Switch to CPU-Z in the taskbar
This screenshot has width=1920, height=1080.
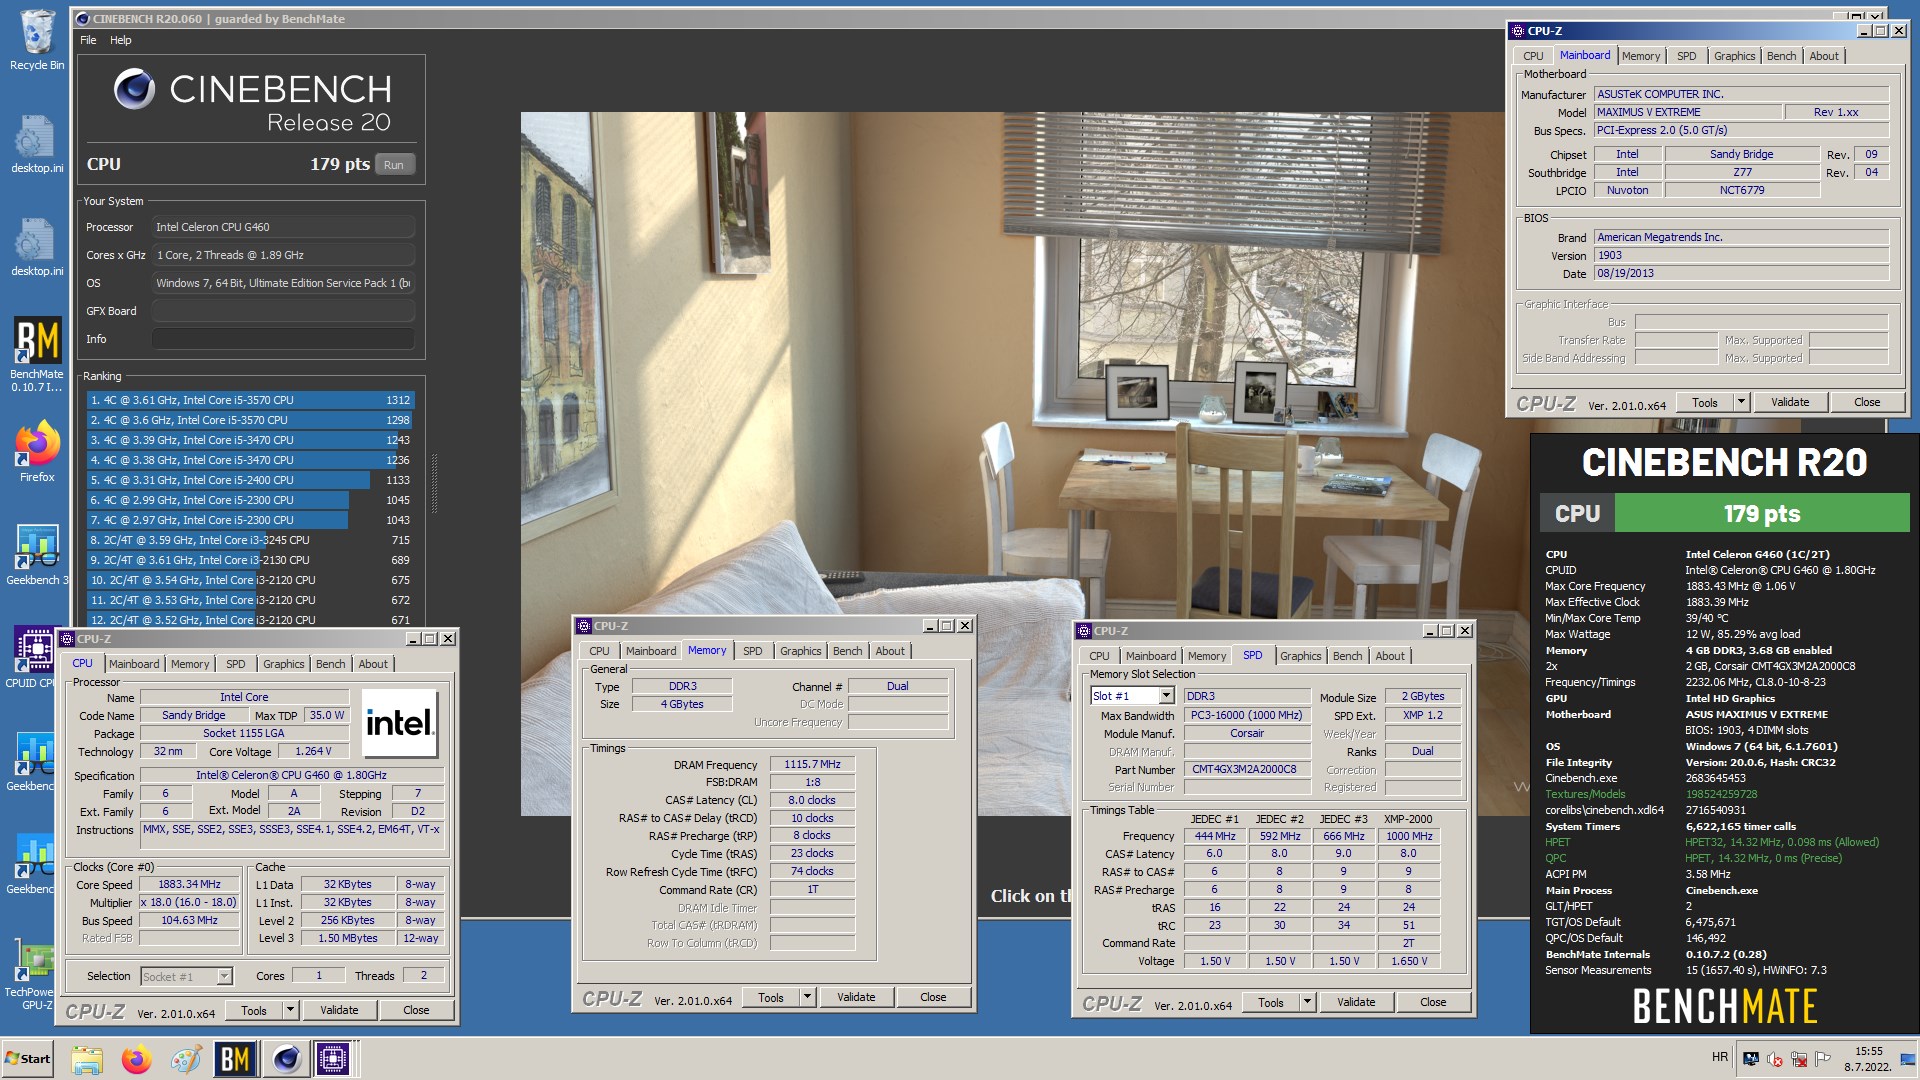point(333,1059)
